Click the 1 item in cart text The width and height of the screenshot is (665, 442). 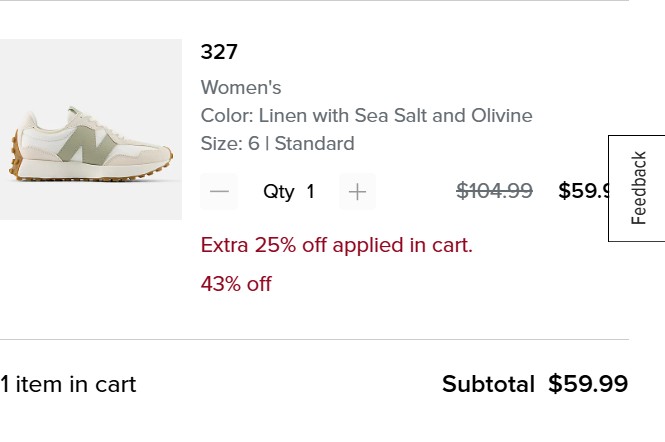[x=68, y=384]
